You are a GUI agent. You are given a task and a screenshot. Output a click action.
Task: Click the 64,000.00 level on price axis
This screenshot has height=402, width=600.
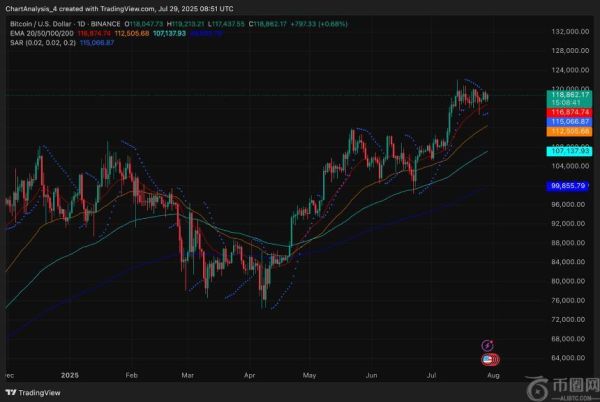(x=568, y=357)
